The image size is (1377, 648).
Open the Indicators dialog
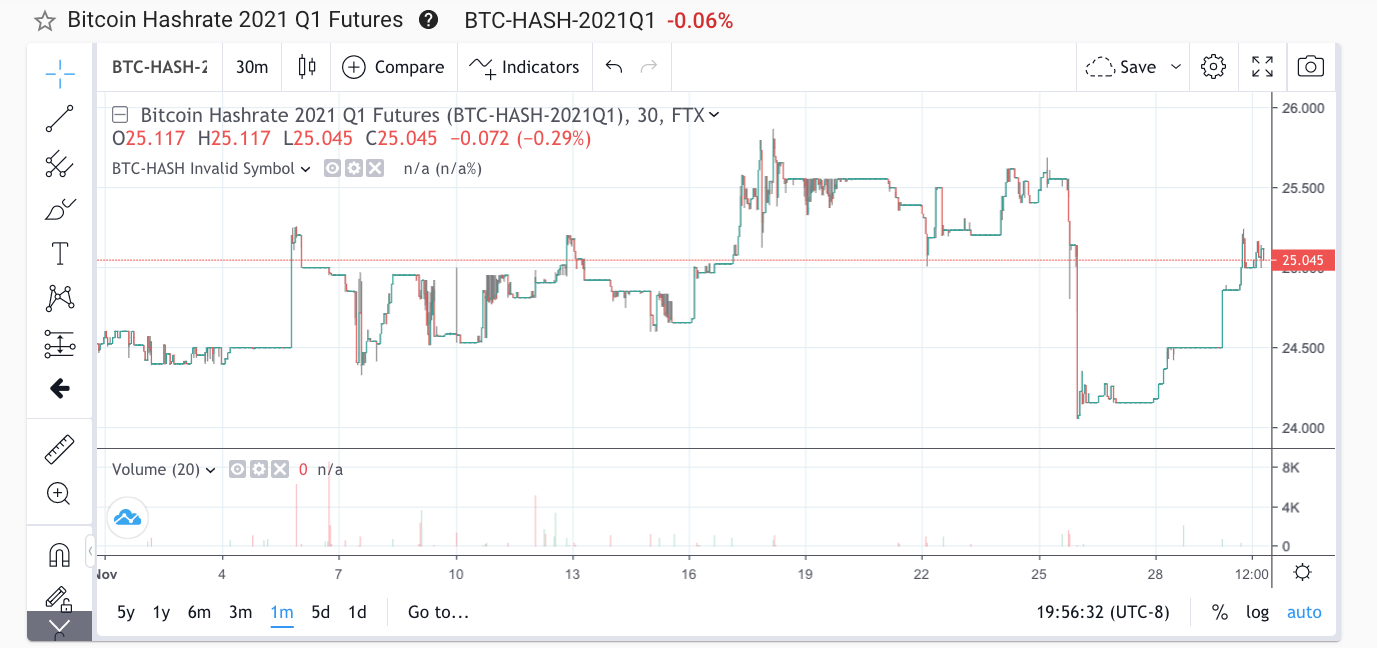(x=525, y=67)
